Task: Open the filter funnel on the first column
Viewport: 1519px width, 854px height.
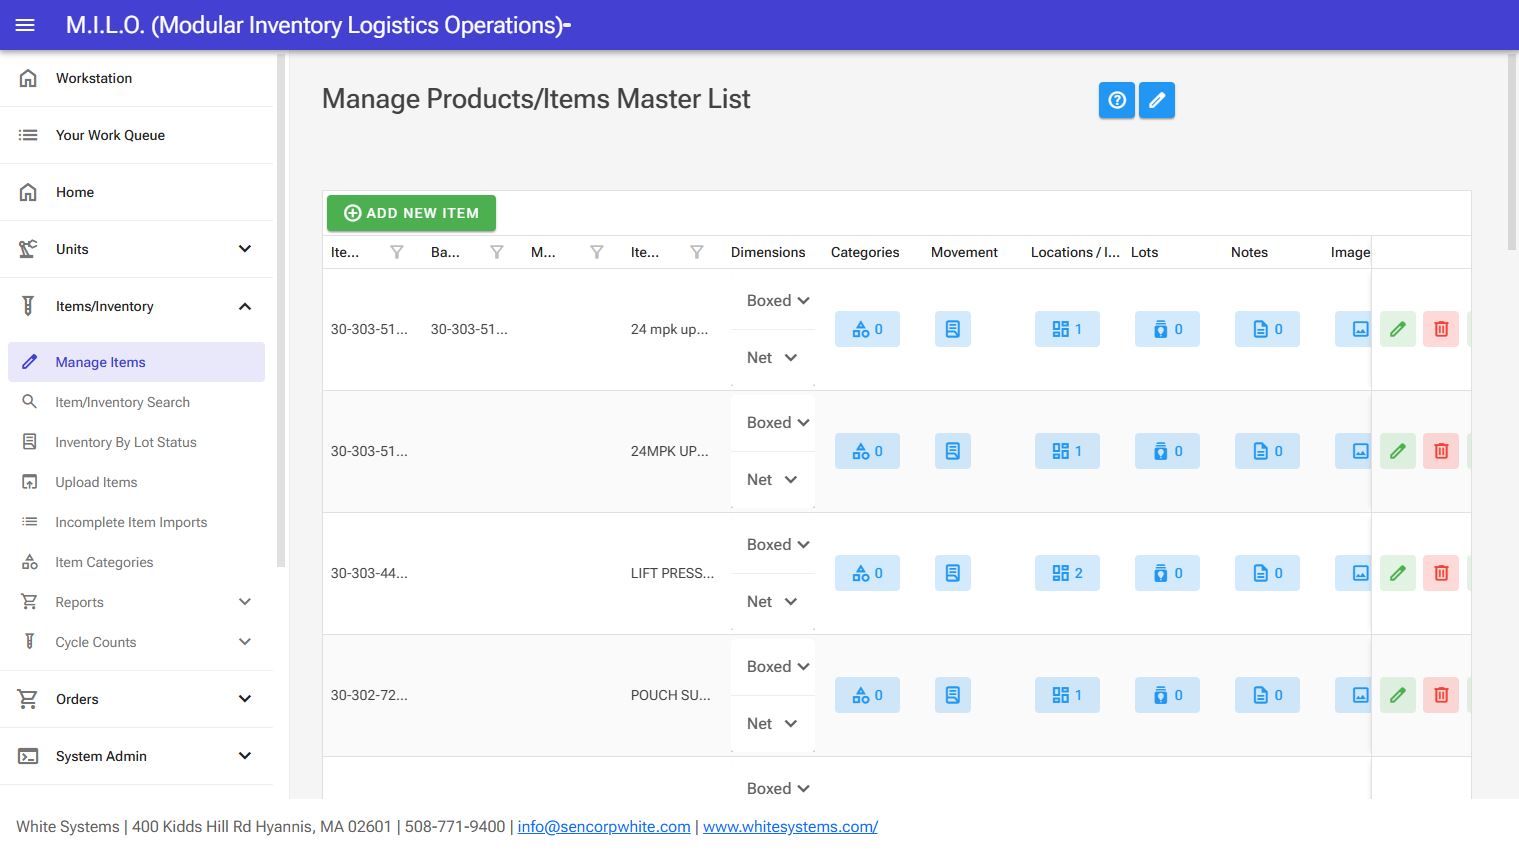Action: point(396,252)
